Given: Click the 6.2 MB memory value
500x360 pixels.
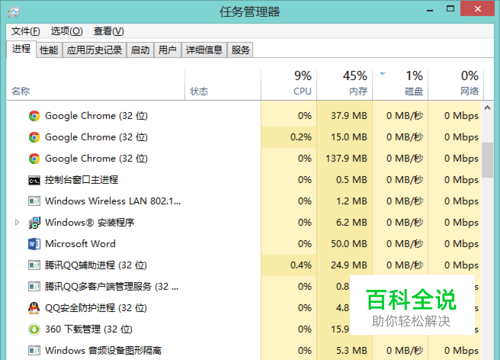Looking at the screenshot, I should (352, 223).
